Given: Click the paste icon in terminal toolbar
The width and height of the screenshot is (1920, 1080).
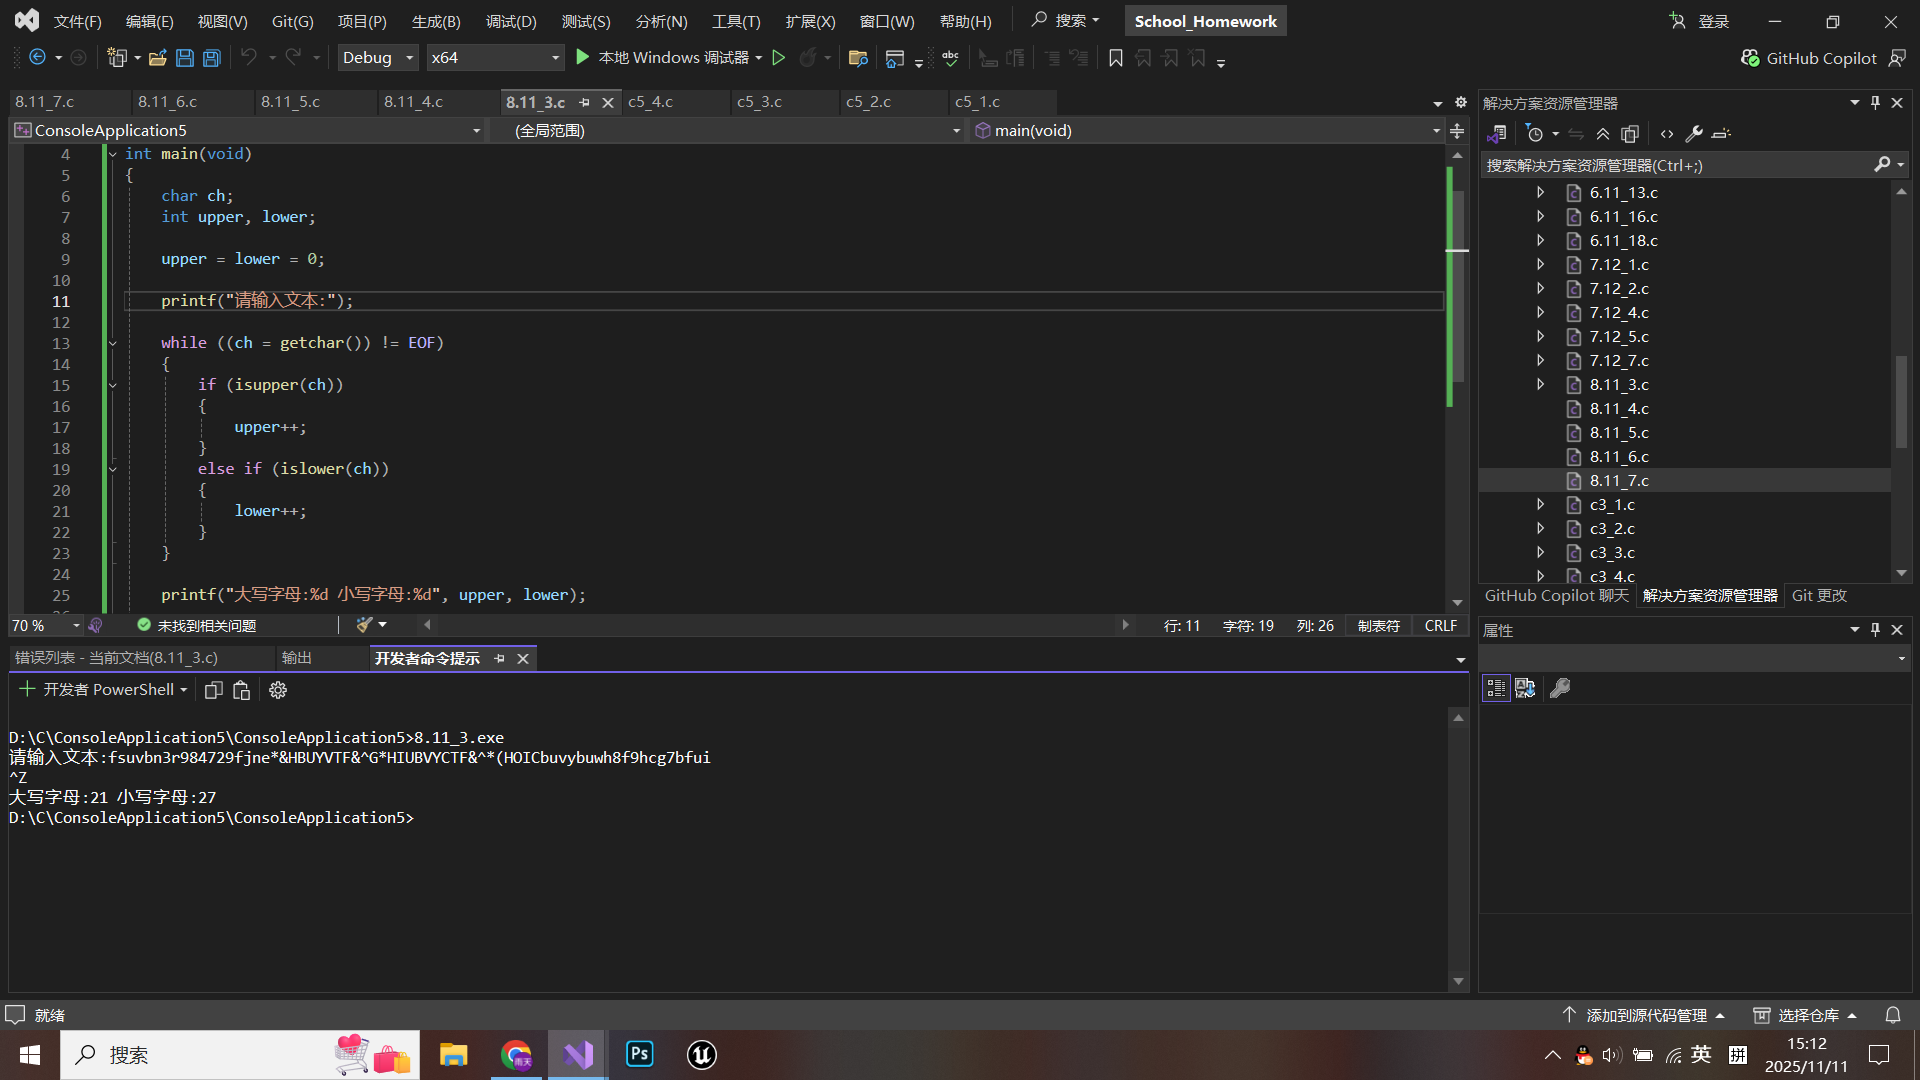Looking at the screenshot, I should [x=241, y=690].
